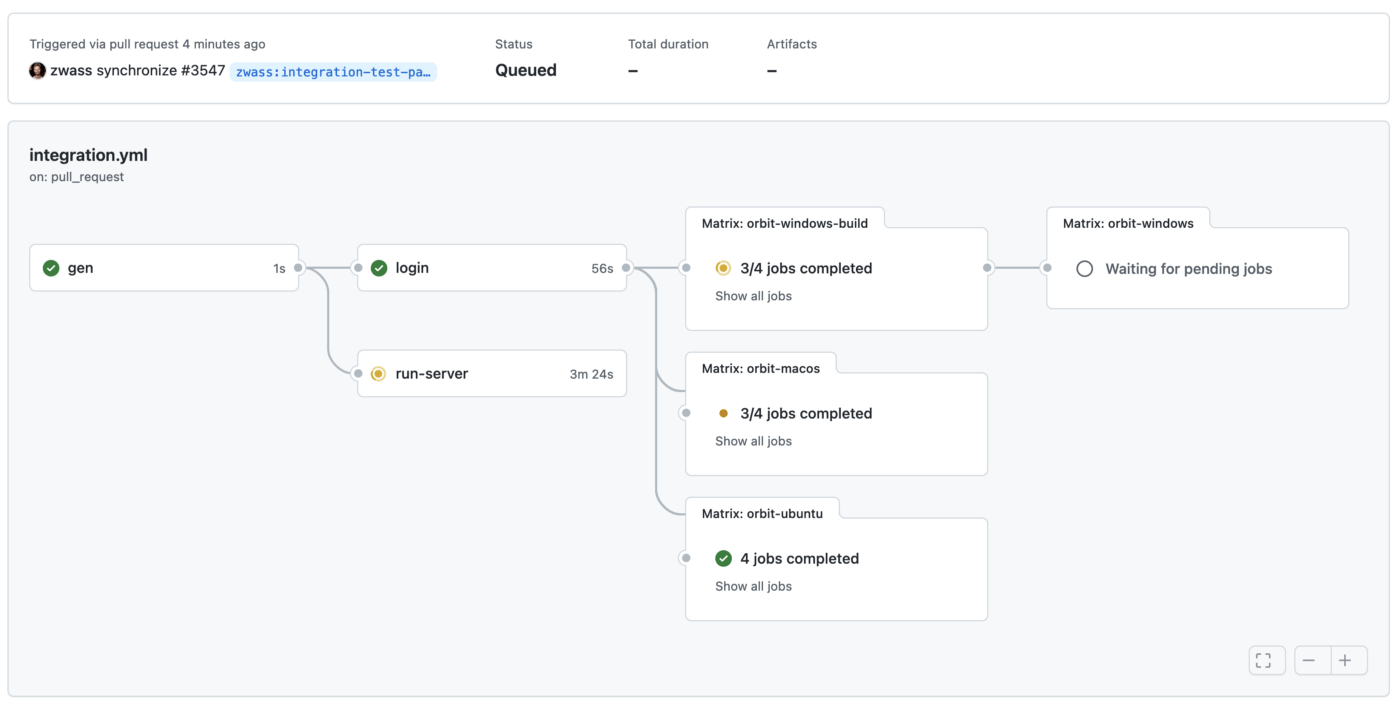This screenshot has height=707, width=1400.
Task: Click the fit-to-screen fullscreen icon
Action: (x=1267, y=660)
